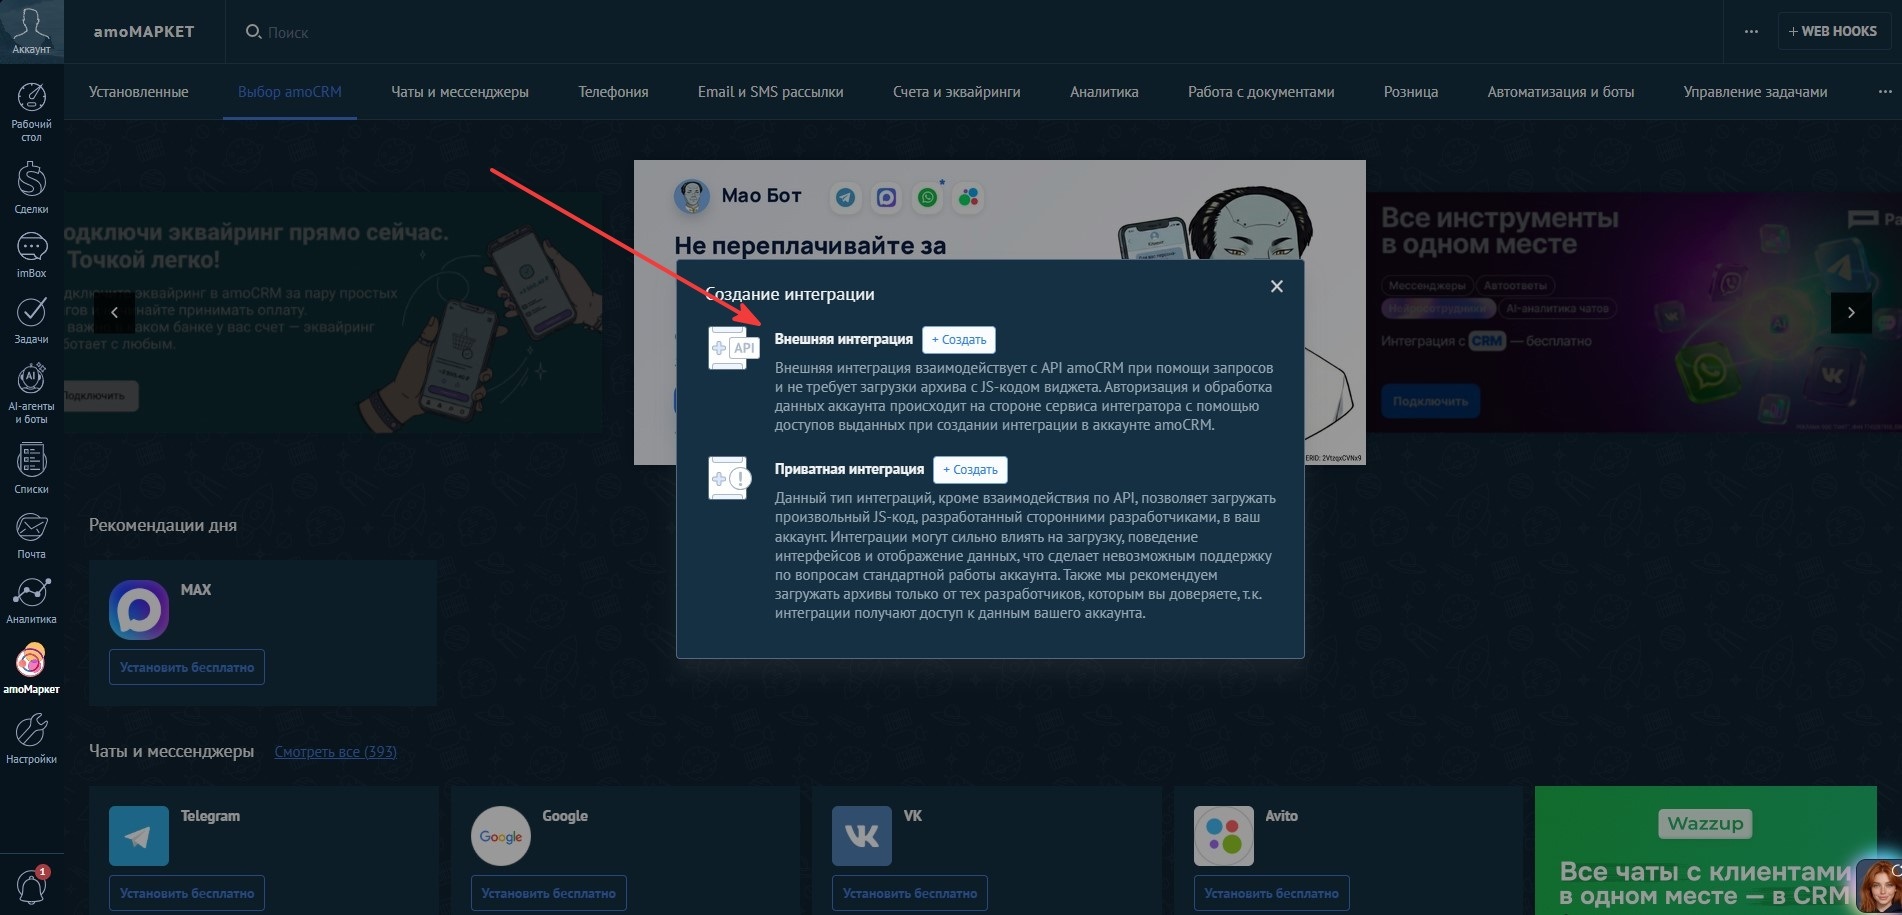Open Управление задачами tab
1902x915 pixels.
tap(1755, 92)
